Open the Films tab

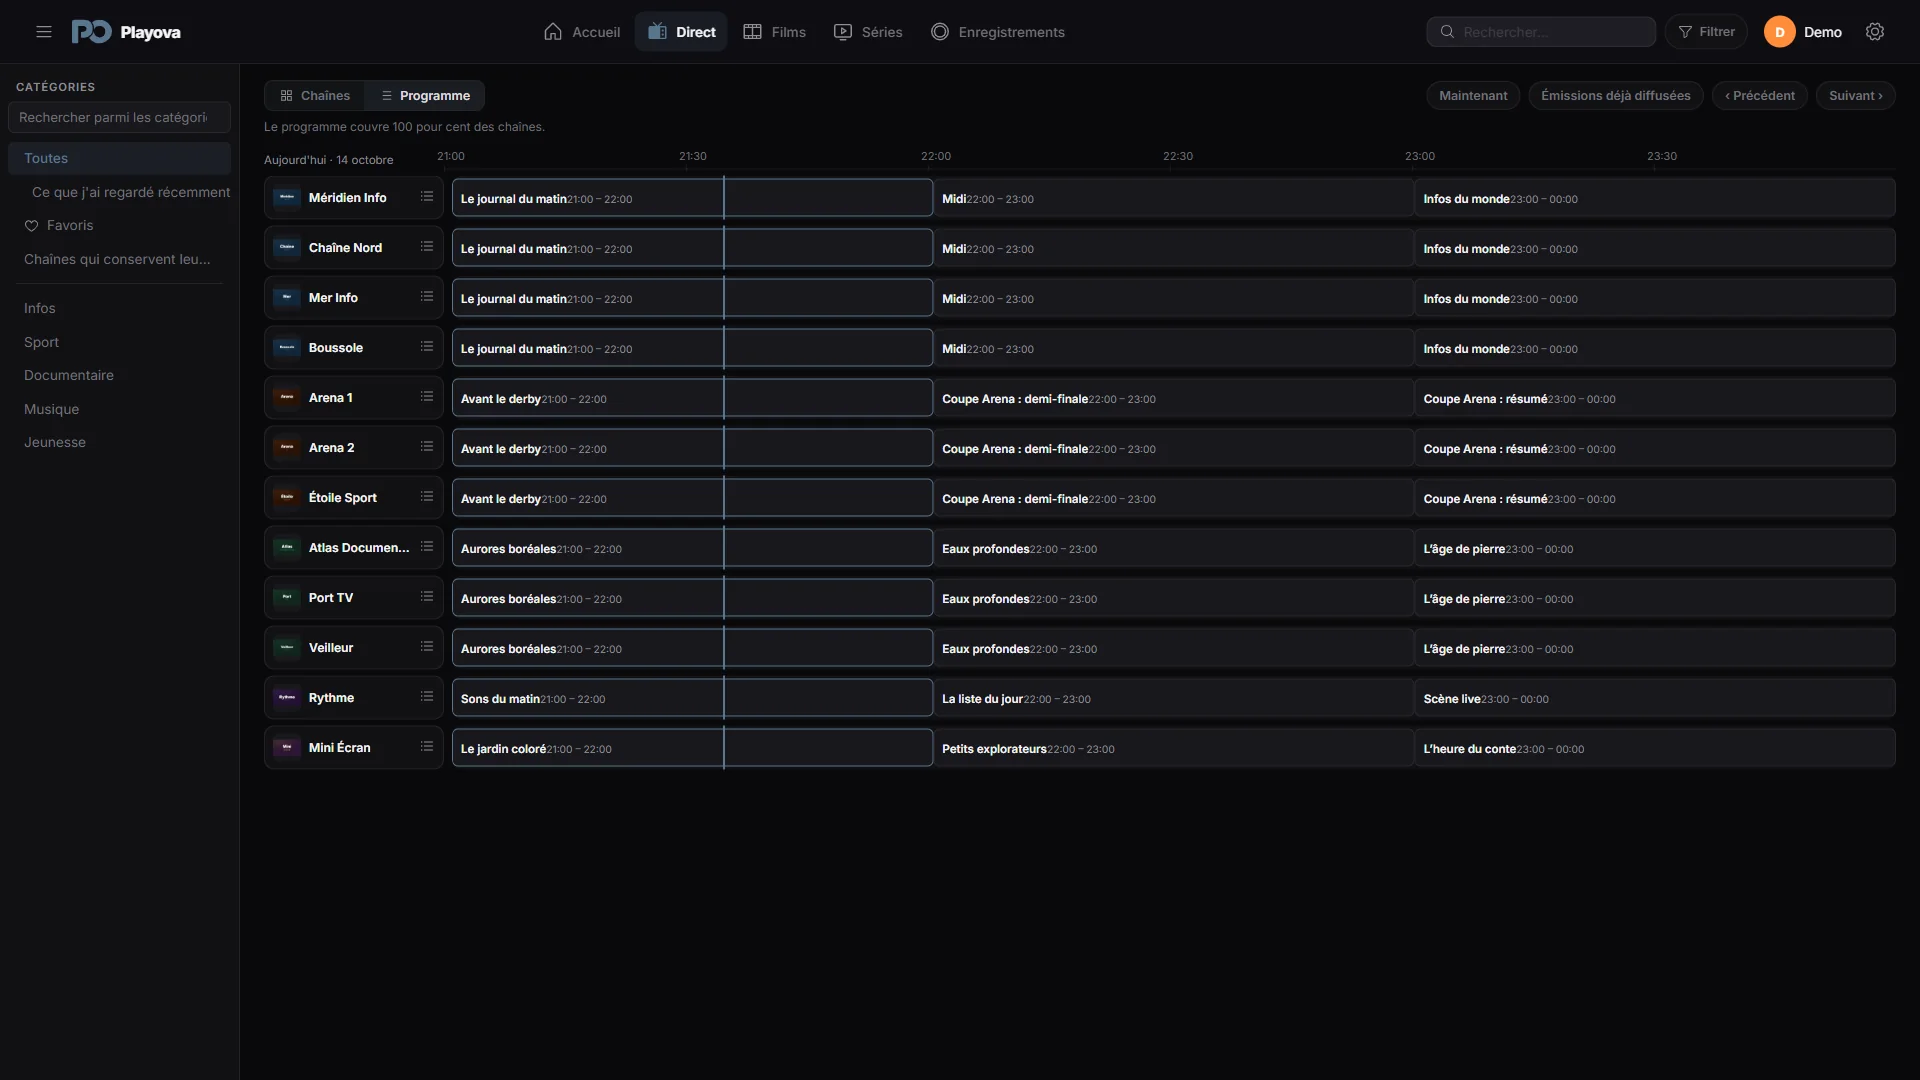(x=774, y=32)
